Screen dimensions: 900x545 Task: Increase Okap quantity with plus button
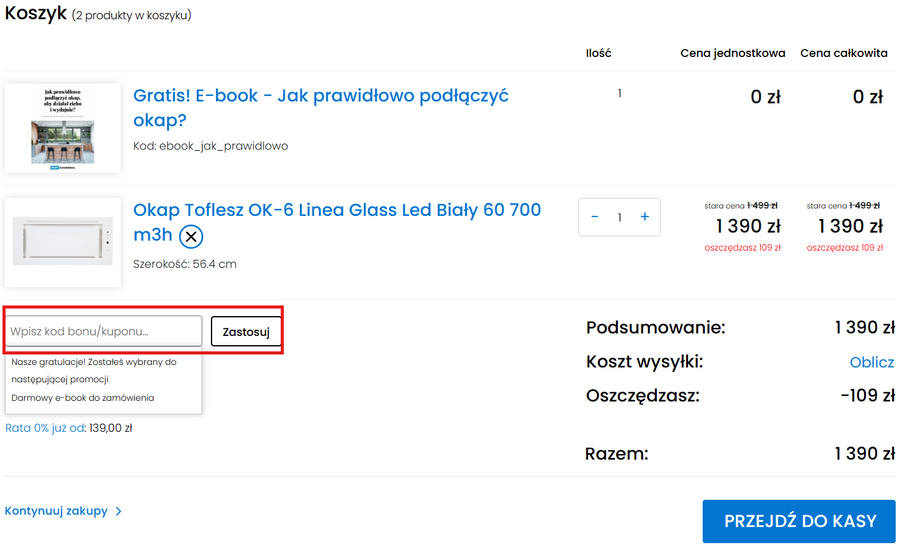pos(644,217)
